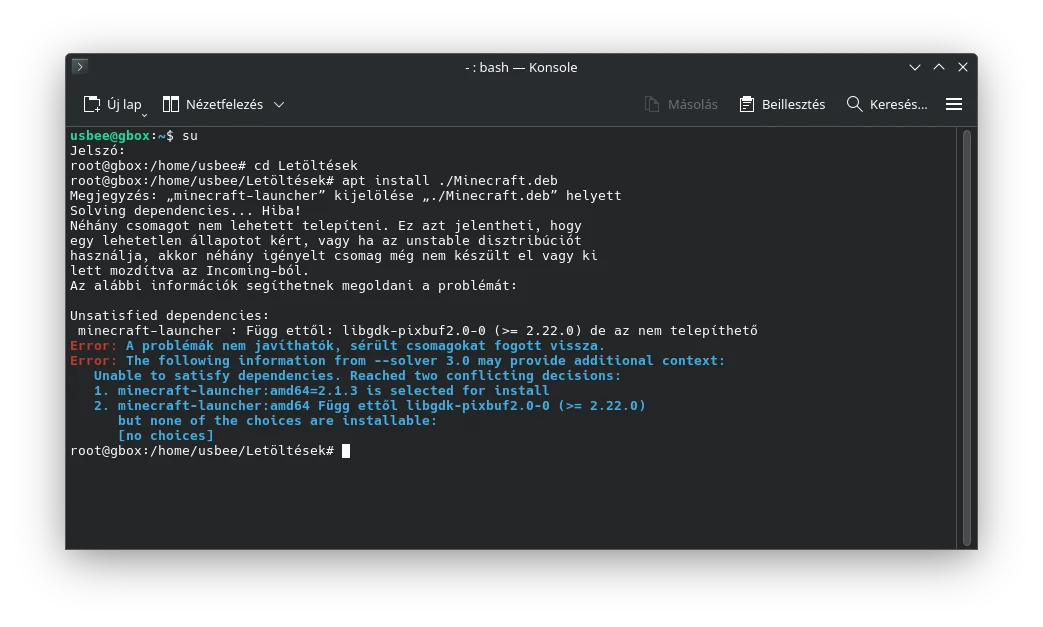
Task: Click the Konsole terminal icon in title bar
Action: tap(80, 66)
